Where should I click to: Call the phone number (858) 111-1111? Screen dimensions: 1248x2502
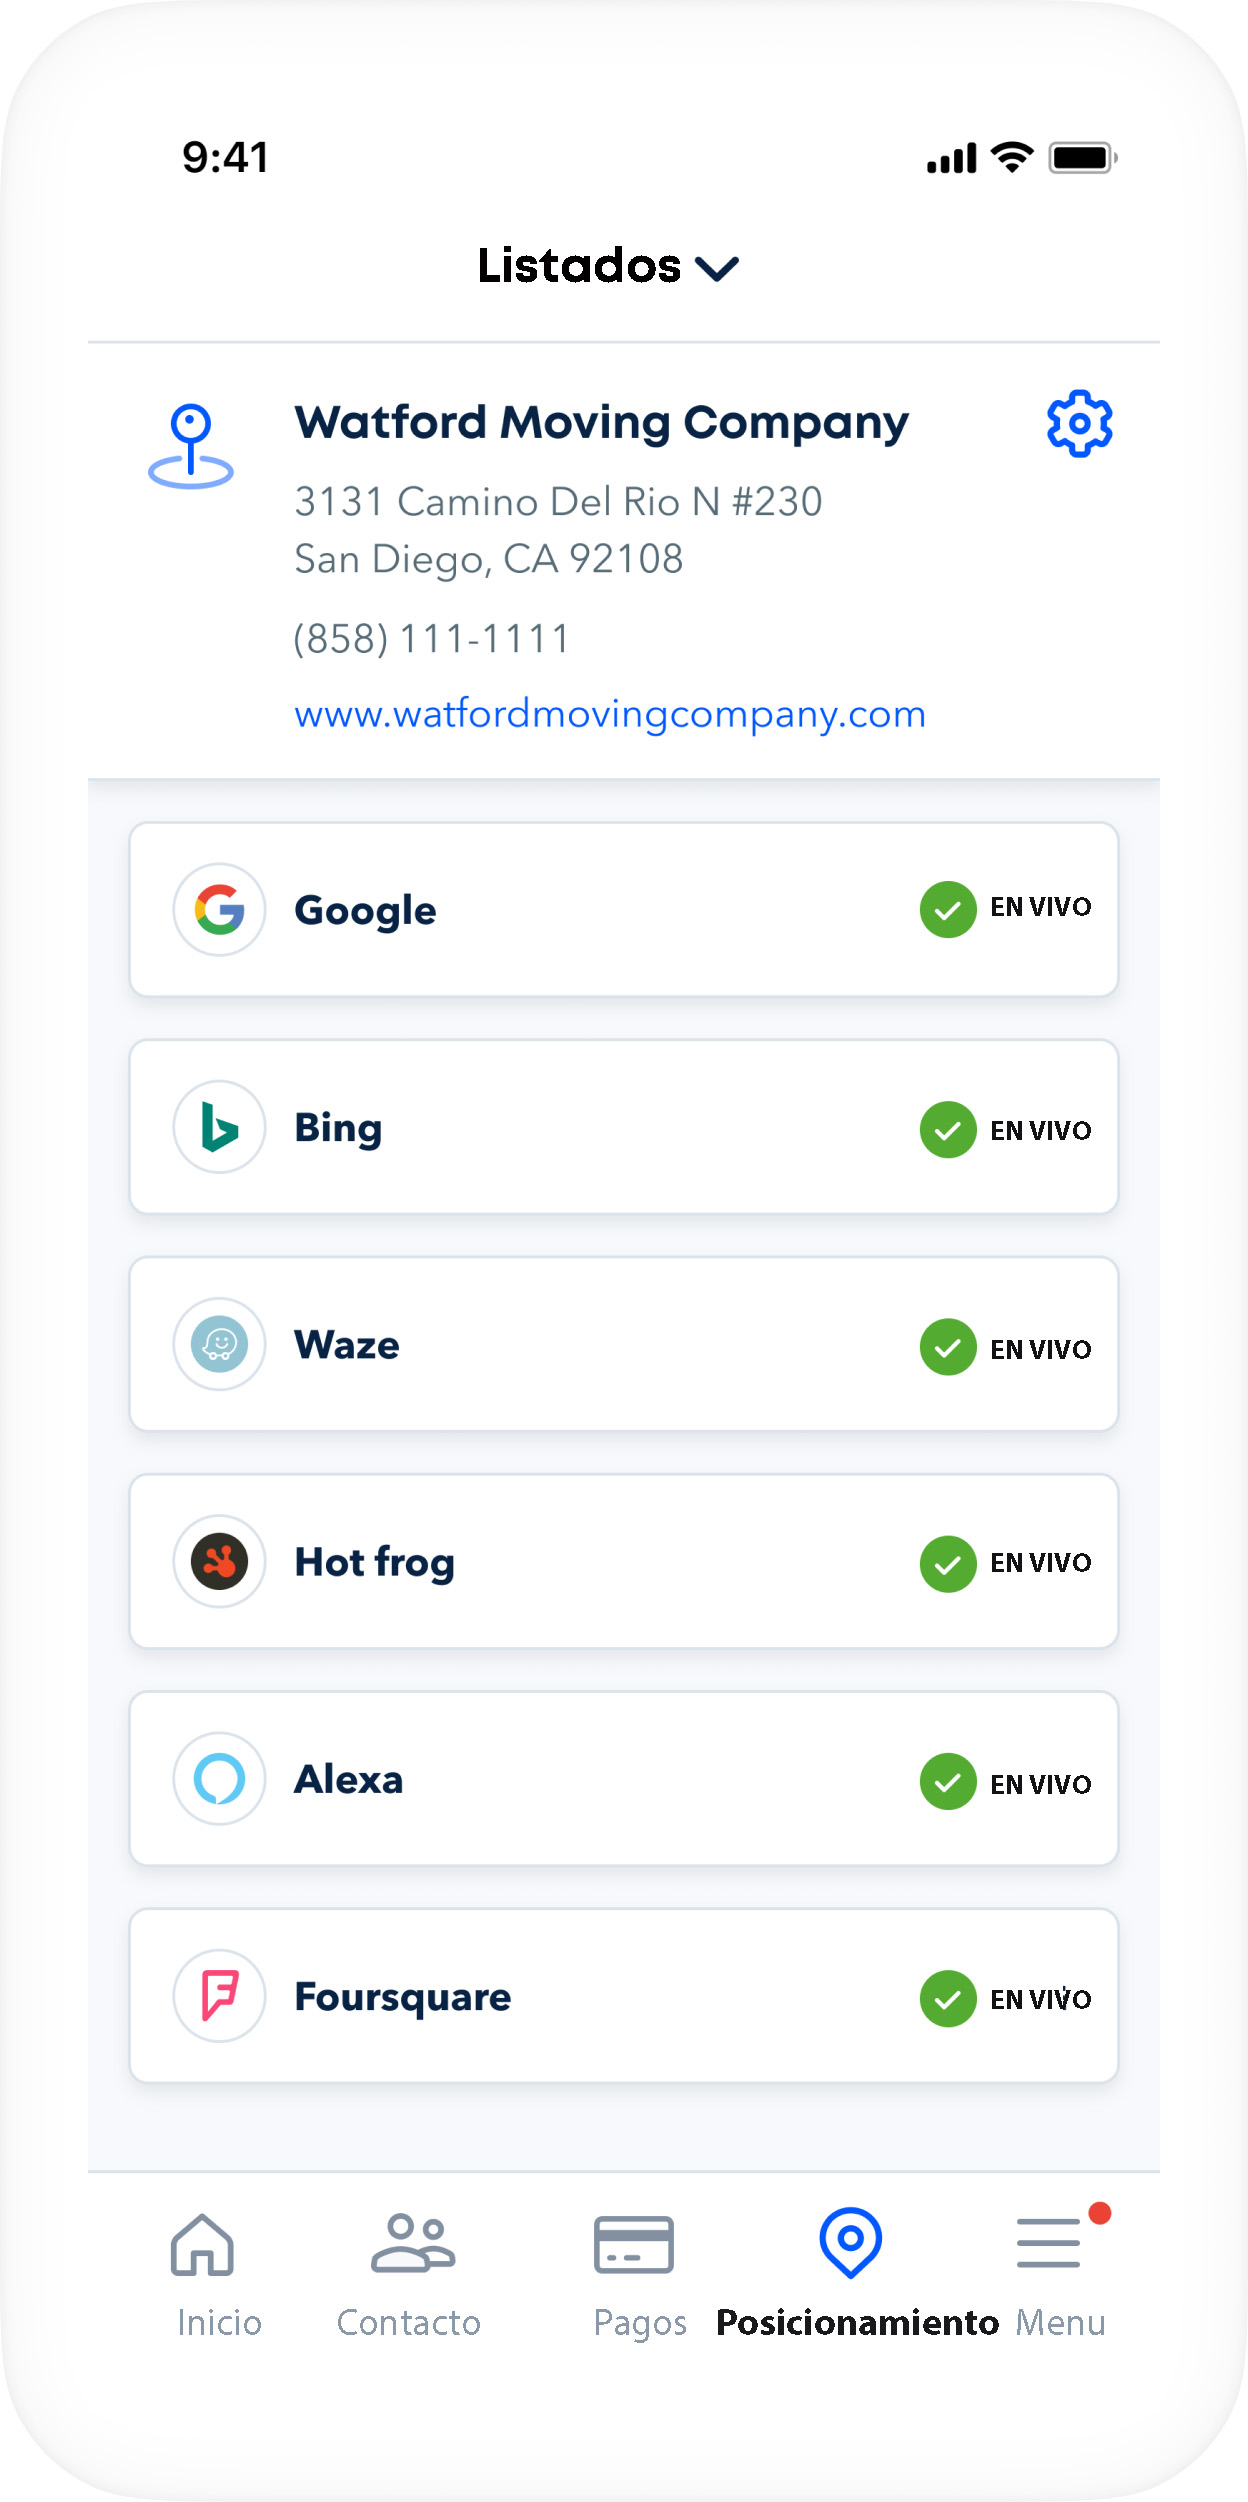tap(432, 639)
